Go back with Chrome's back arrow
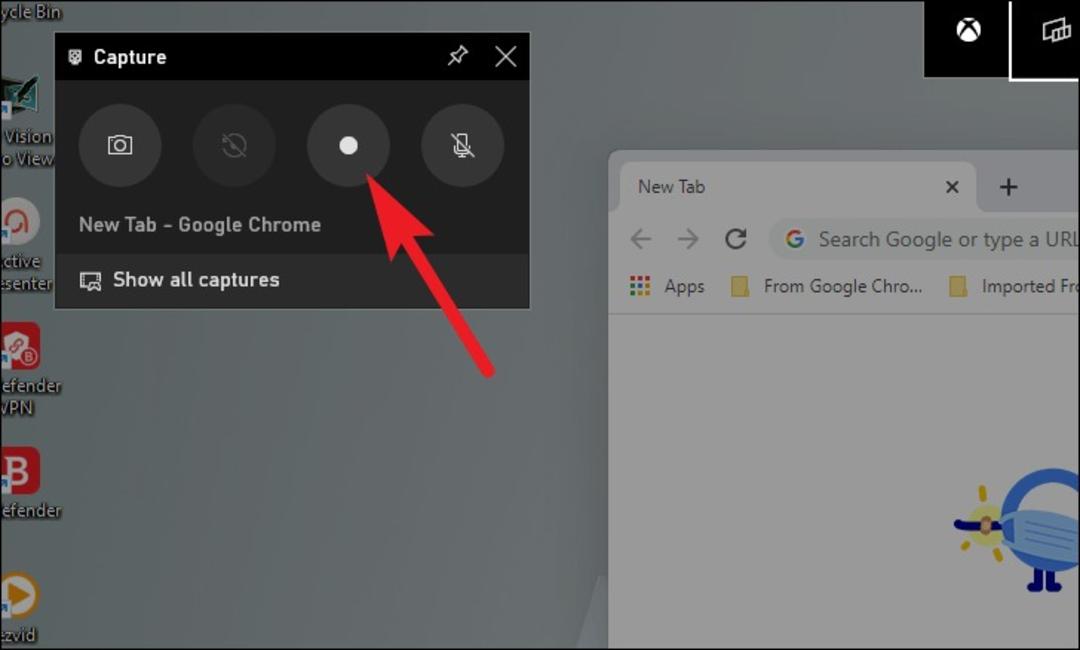 coord(641,240)
